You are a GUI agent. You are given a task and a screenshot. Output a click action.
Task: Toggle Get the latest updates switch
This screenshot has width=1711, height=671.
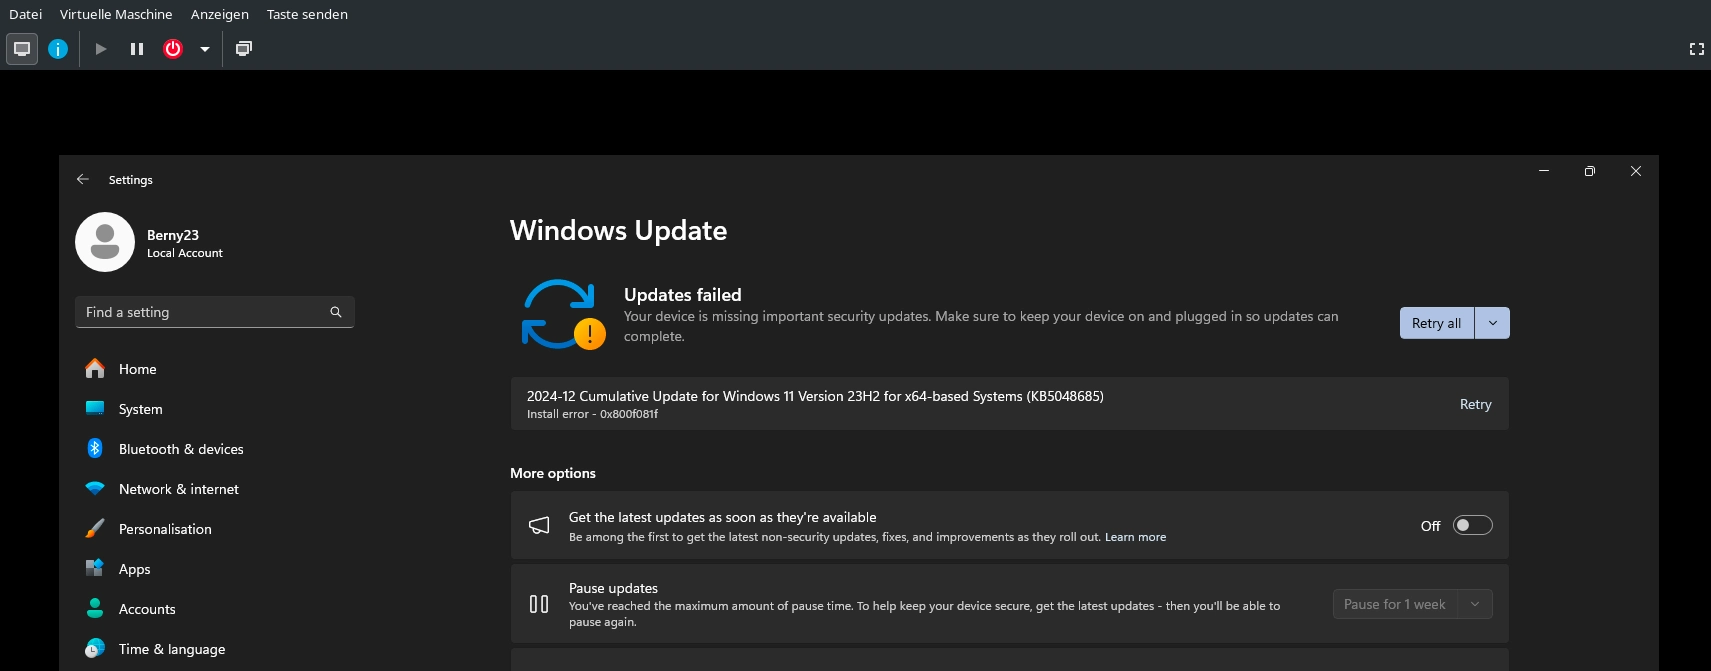click(x=1472, y=525)
